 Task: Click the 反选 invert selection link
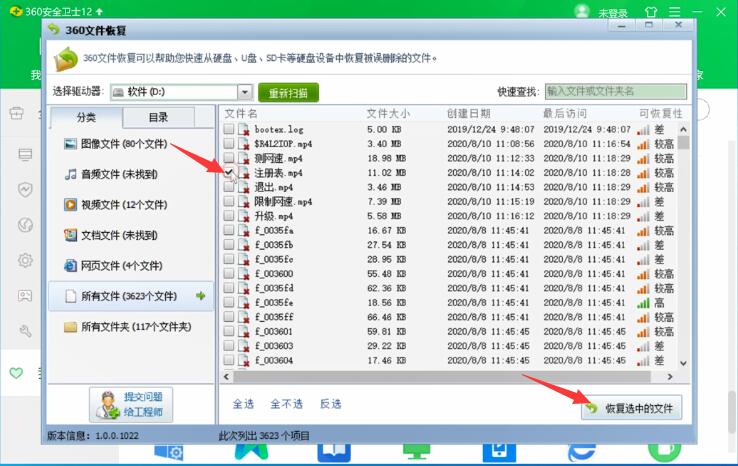pyautogui.click(x=330, y=404)
